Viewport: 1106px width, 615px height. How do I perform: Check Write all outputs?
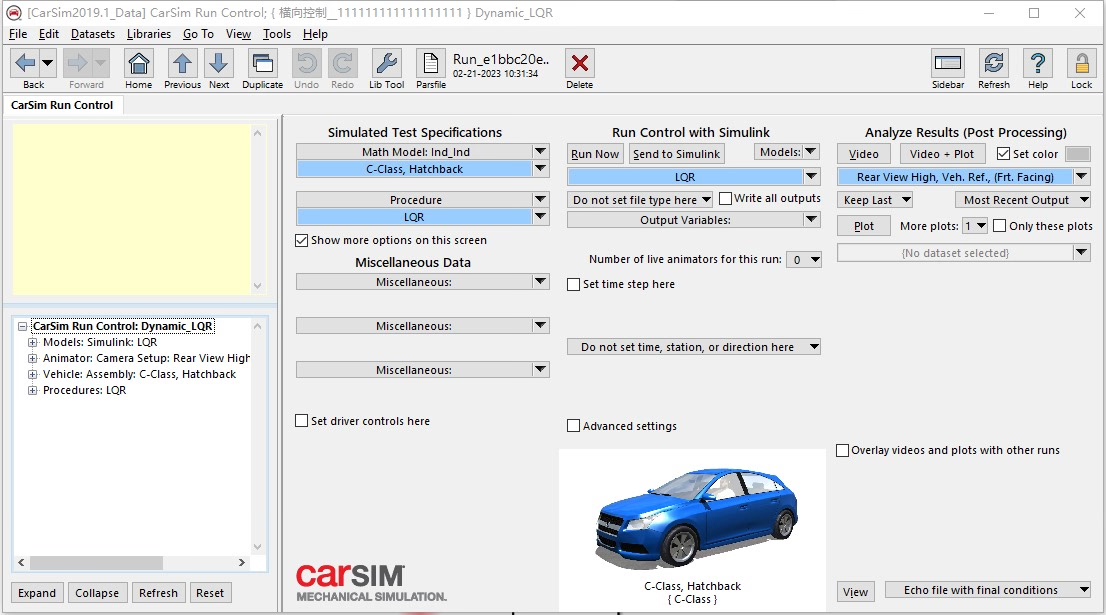[725, 199]
